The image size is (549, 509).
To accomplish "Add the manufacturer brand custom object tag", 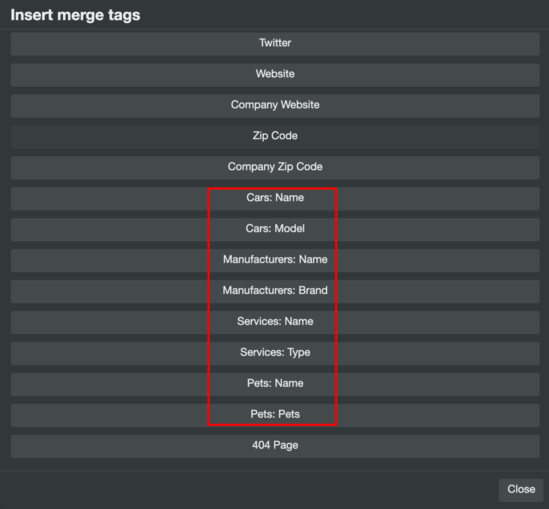I will (275, 291).
